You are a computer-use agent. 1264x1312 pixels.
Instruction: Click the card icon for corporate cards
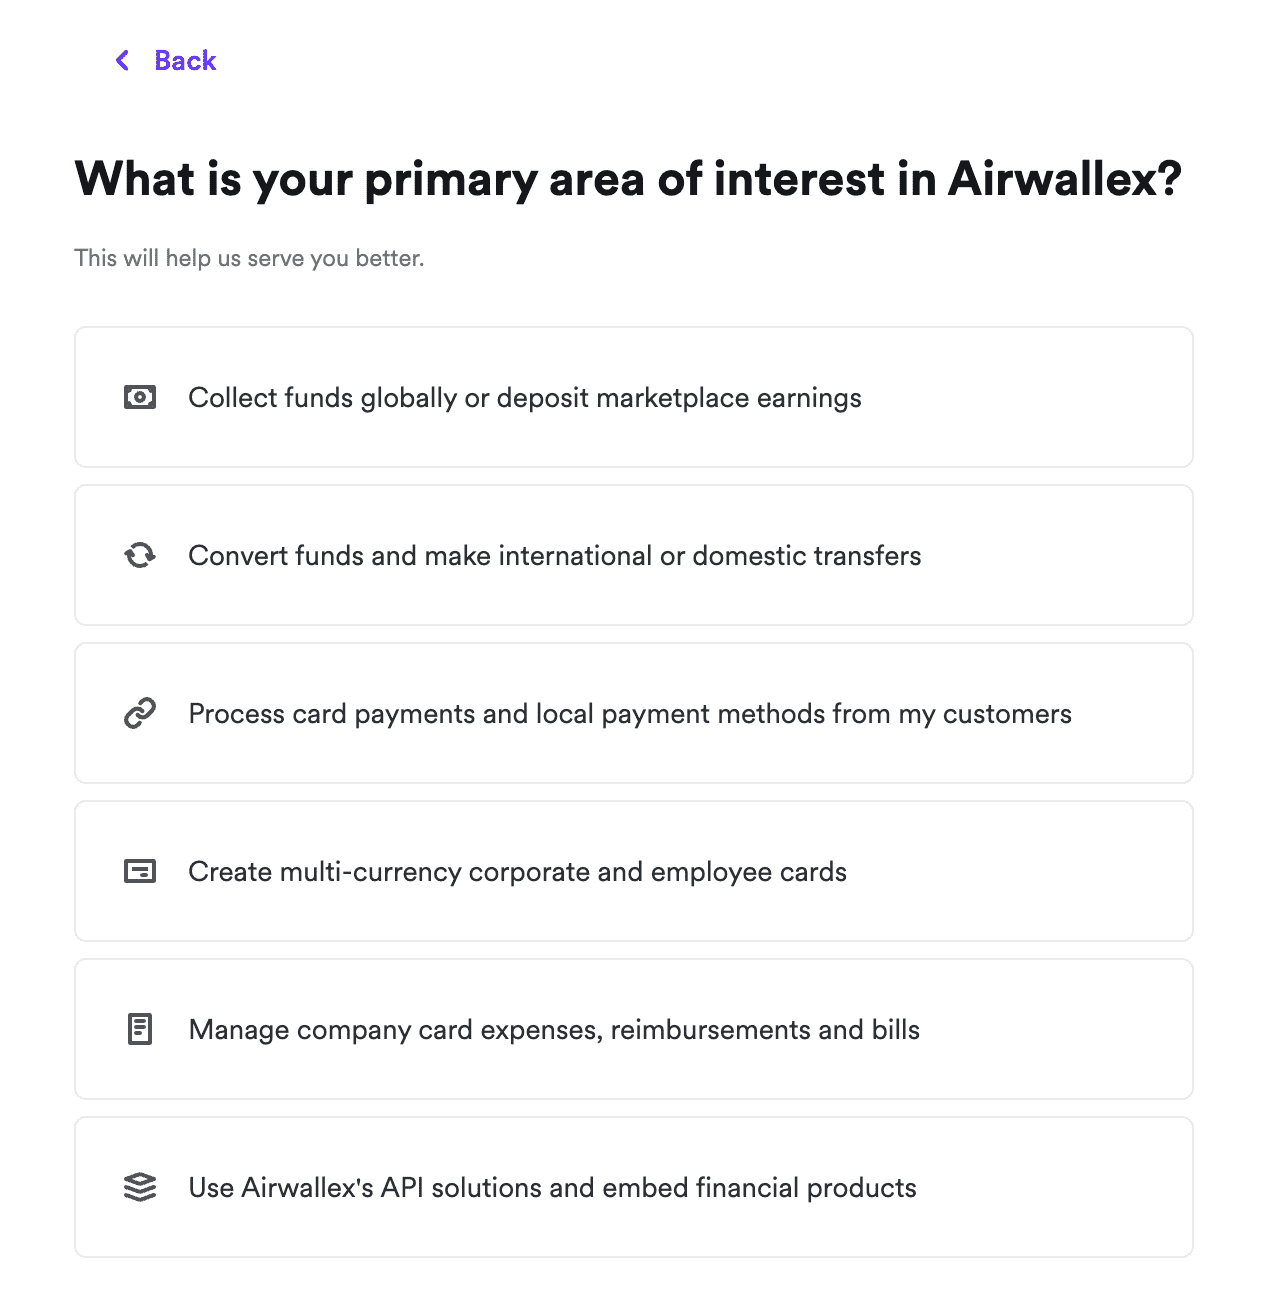coord(140,872)
